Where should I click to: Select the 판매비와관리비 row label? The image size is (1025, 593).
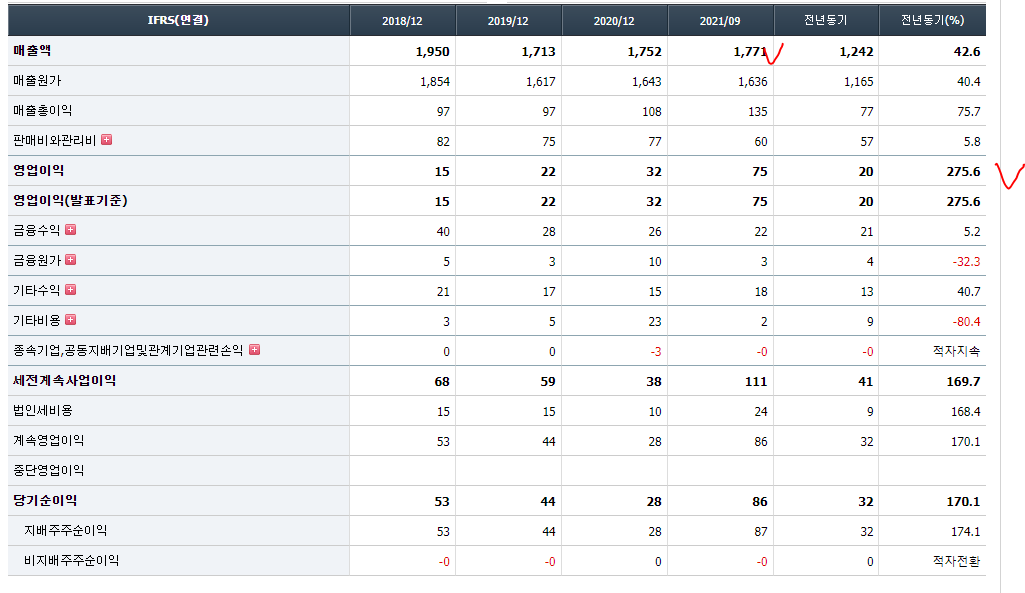[55, 141]
